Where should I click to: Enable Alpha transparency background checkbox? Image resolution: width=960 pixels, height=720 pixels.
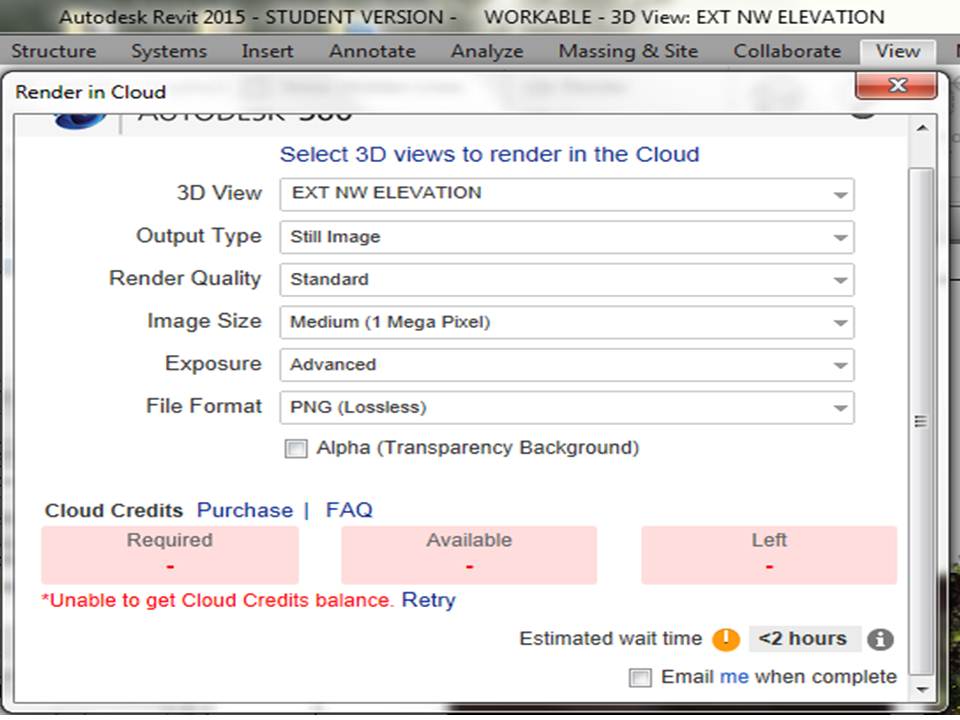[296, 449]
